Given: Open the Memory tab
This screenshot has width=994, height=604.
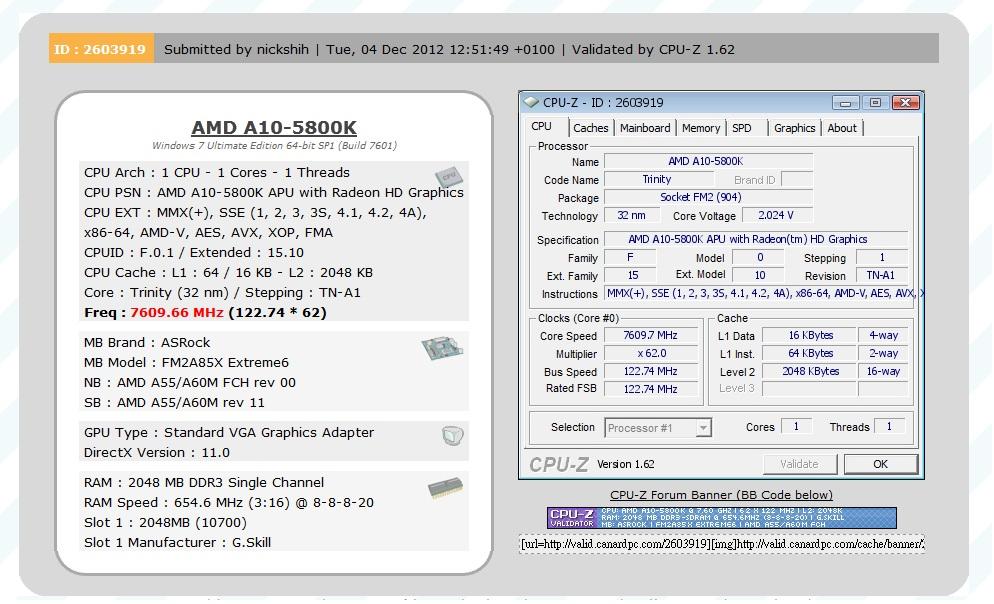Looking at the screenshot, I should tap(700, 128).
